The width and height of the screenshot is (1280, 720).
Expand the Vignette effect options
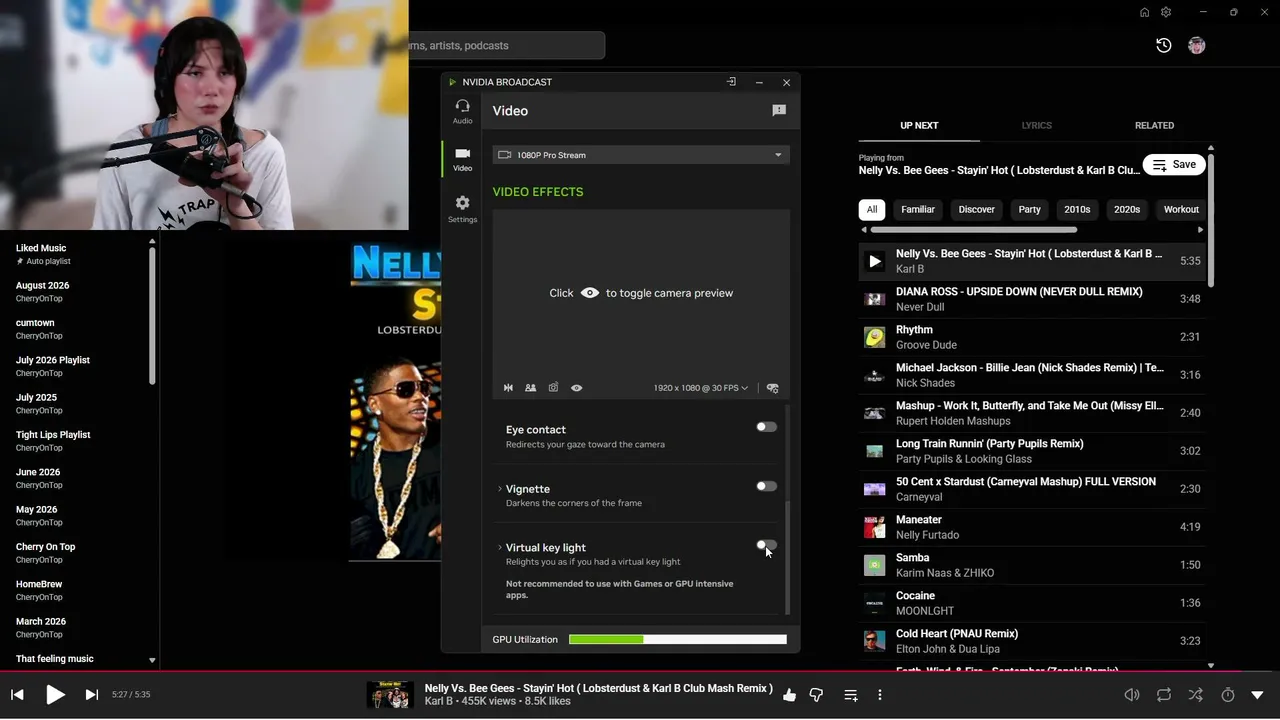(x=500, y=489)
